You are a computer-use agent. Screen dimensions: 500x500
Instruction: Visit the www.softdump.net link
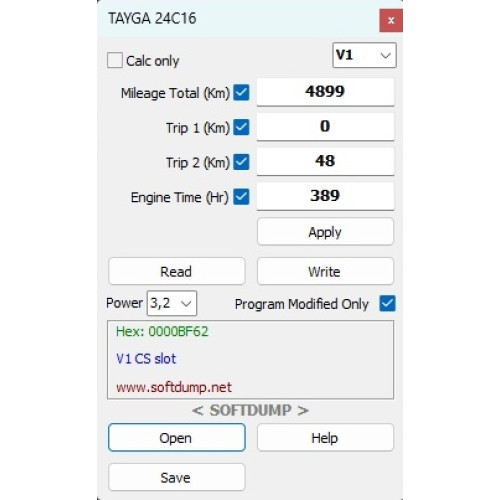pyautogui.click(x=174, y=387)
